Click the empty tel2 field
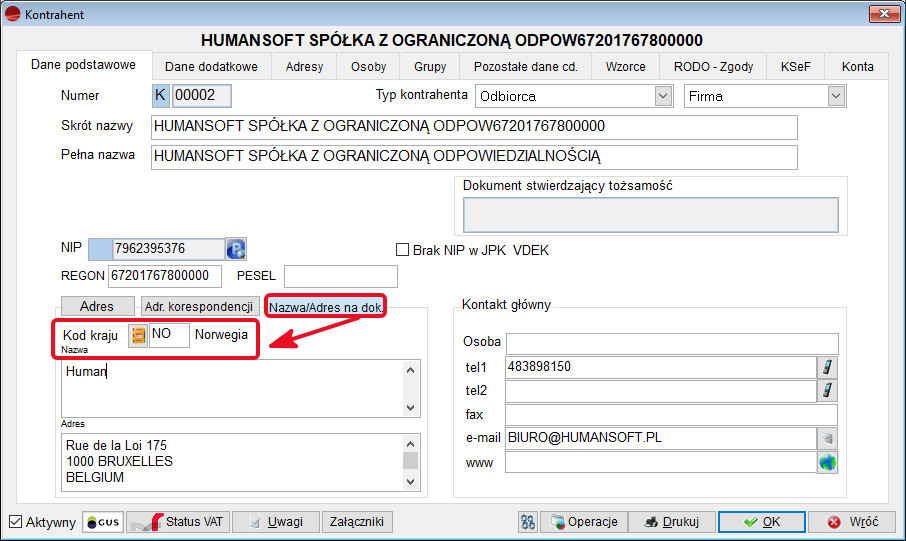Screen dimensions: 906x541 coord(660,391)
